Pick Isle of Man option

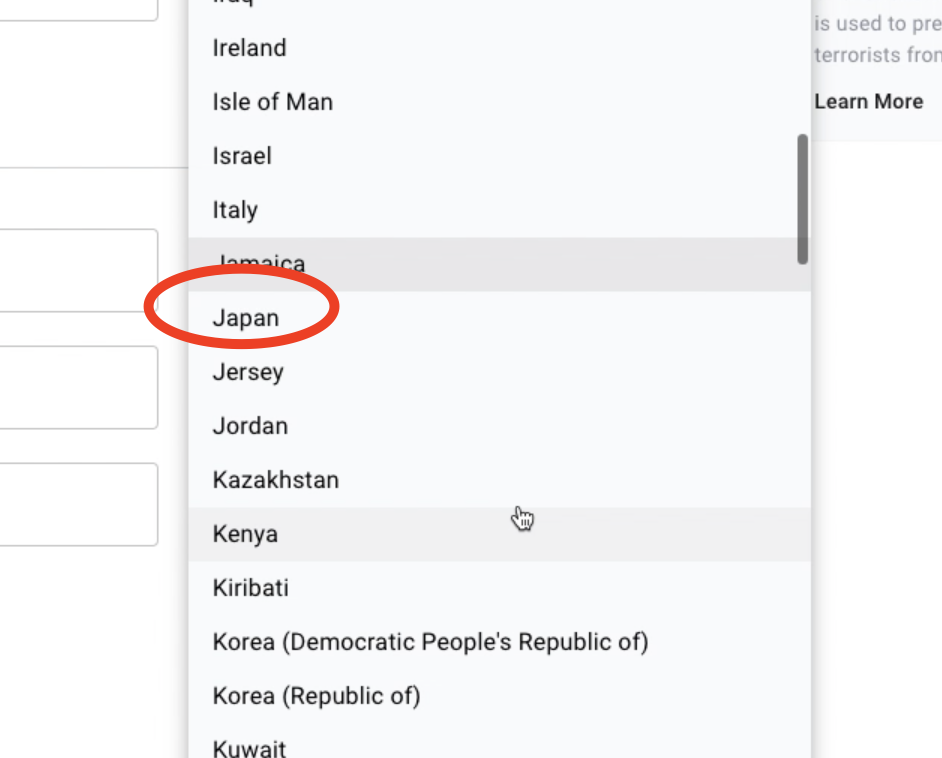point(272,102)
